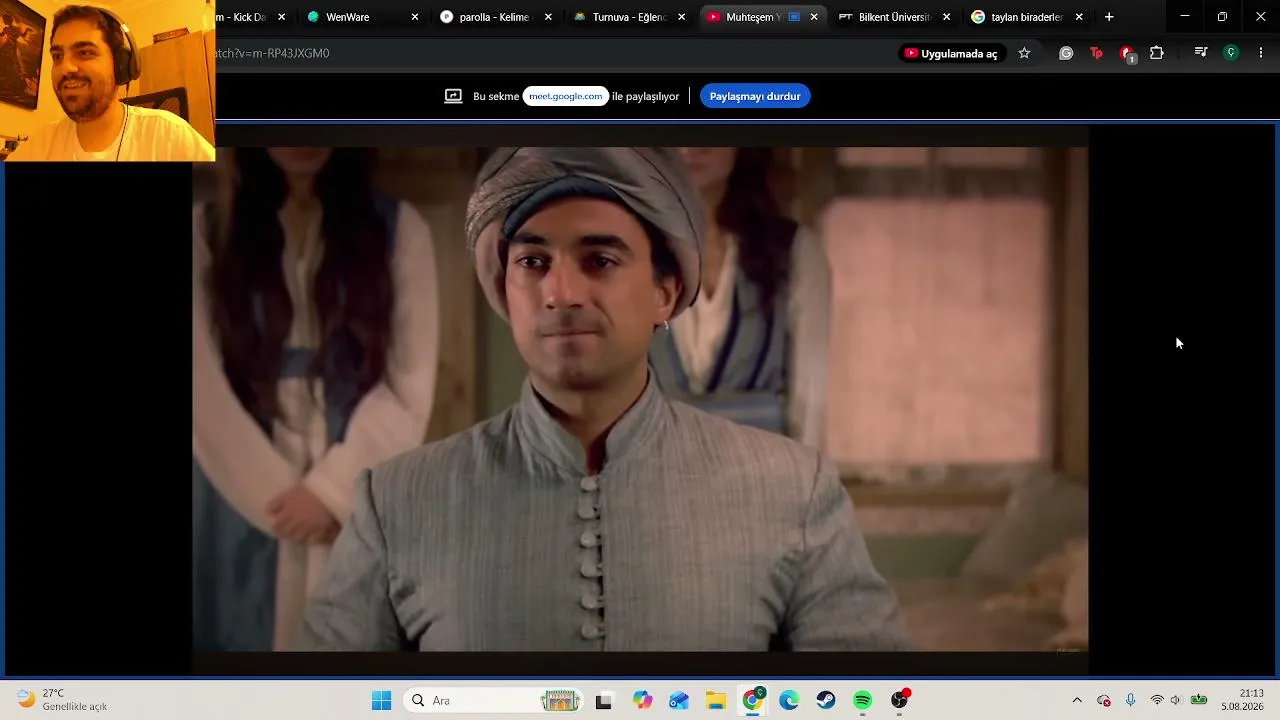Expand the hidden system tray icons

point(1077,700)
